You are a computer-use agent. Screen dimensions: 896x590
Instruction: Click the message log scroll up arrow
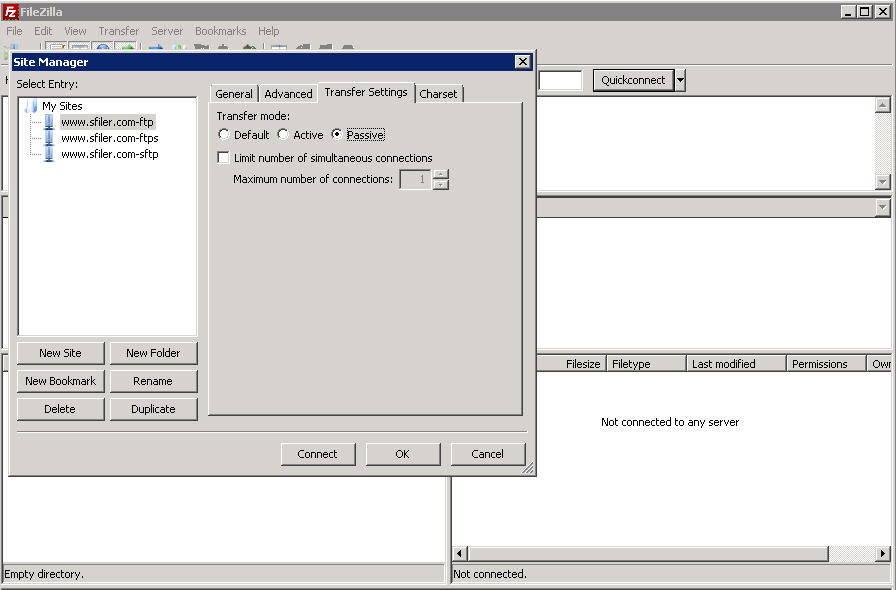click(x=883, y=105)
